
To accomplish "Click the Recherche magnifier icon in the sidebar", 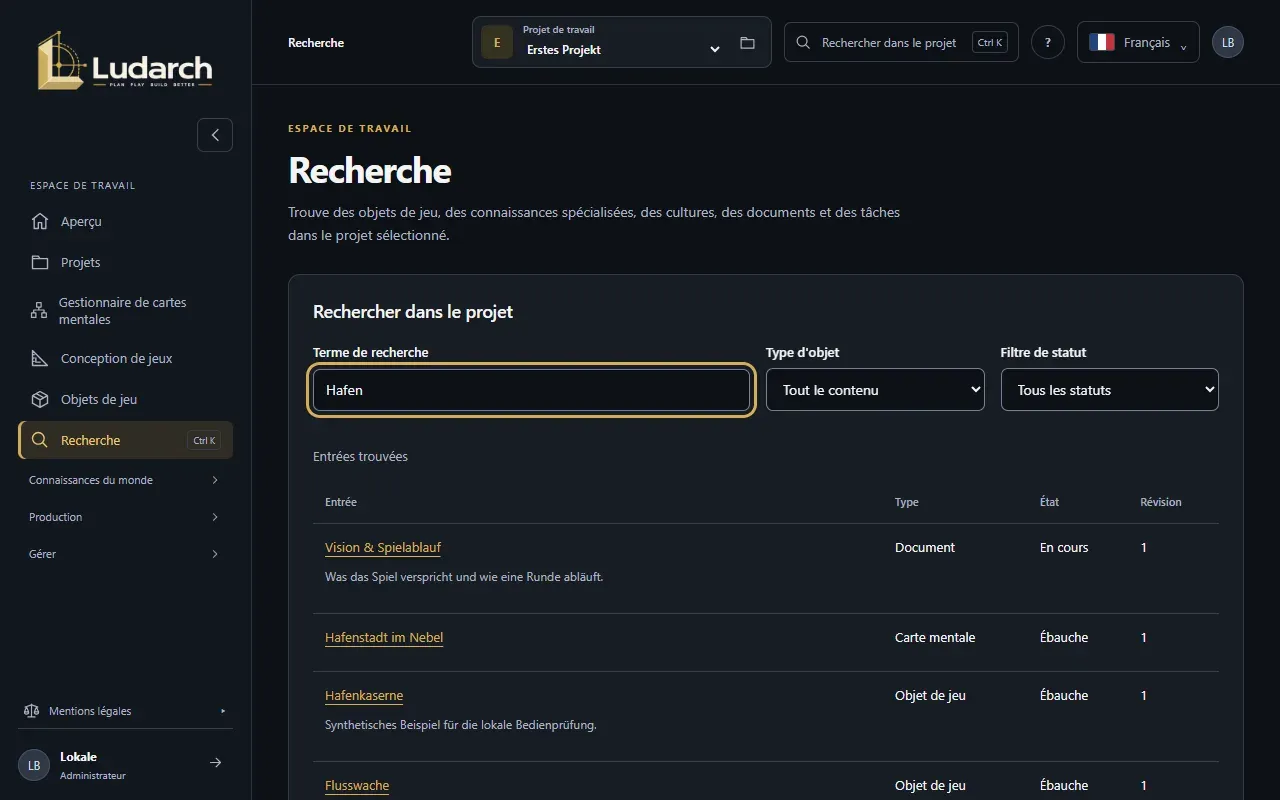I will [40, 440].
